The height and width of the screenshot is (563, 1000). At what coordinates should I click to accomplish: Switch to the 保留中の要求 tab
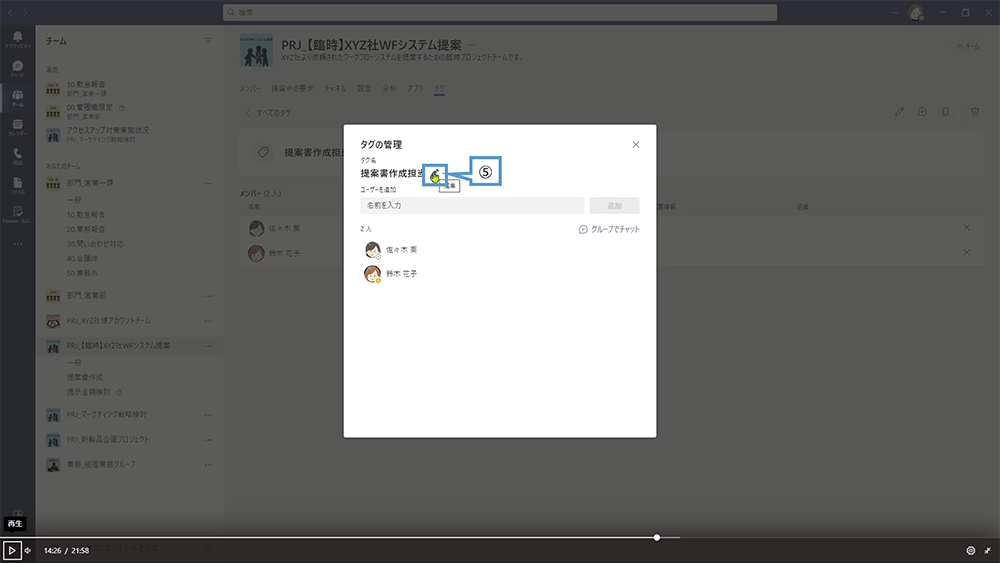[292, 89]
